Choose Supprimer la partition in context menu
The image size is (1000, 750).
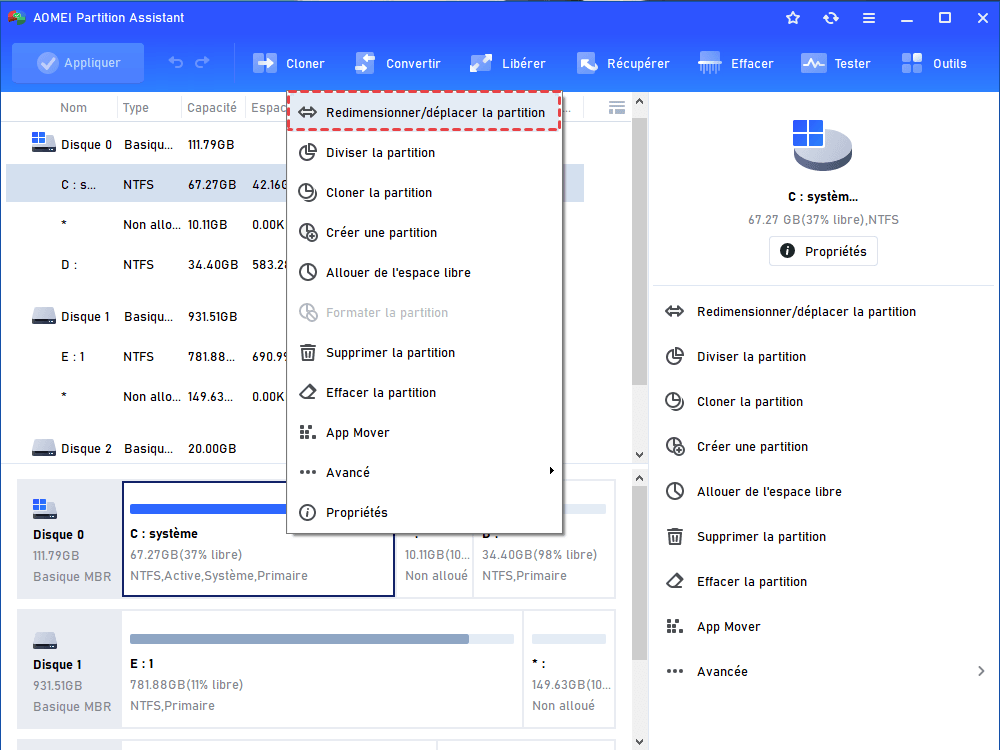point(424,353)
